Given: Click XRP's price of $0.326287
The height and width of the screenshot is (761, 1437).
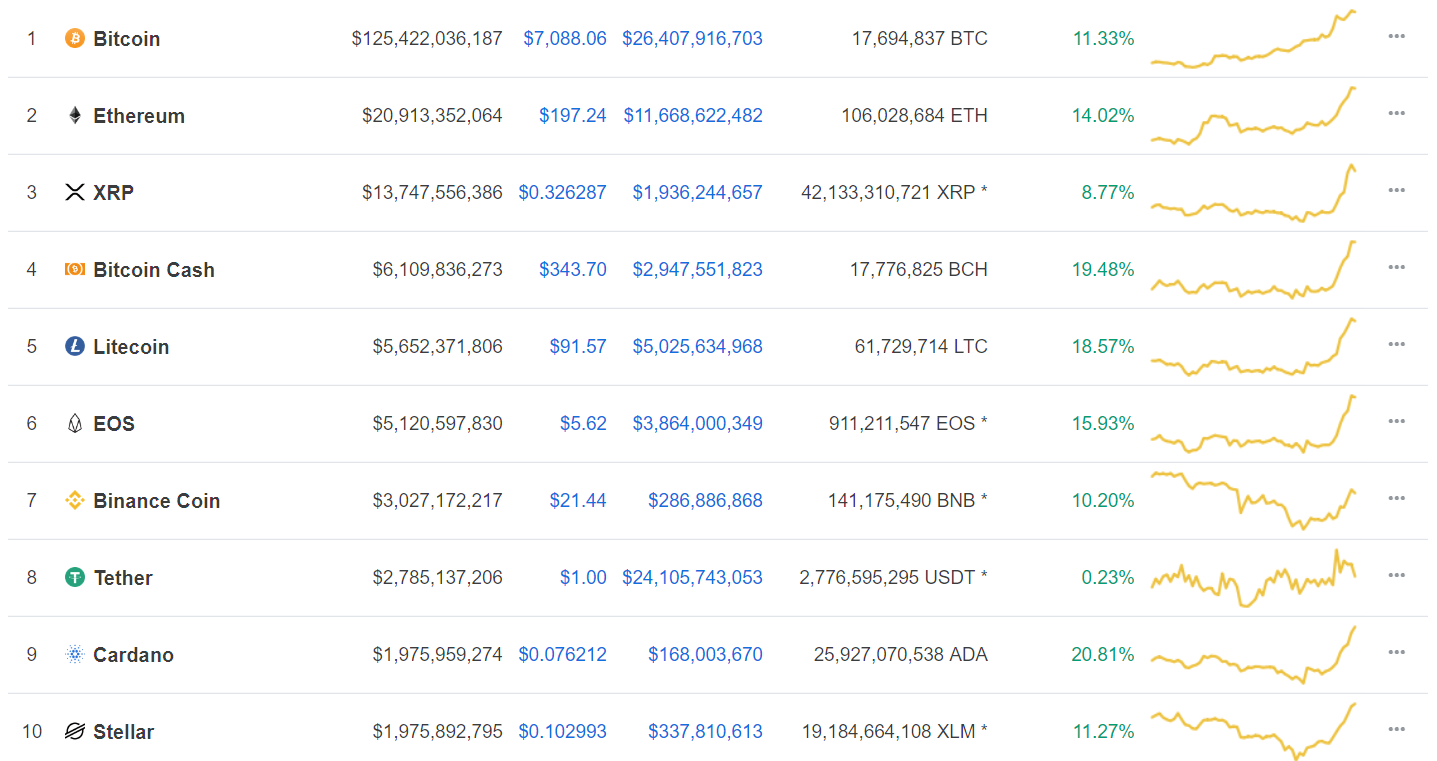Looking at the screenshot, I should [x=562, y=192].
